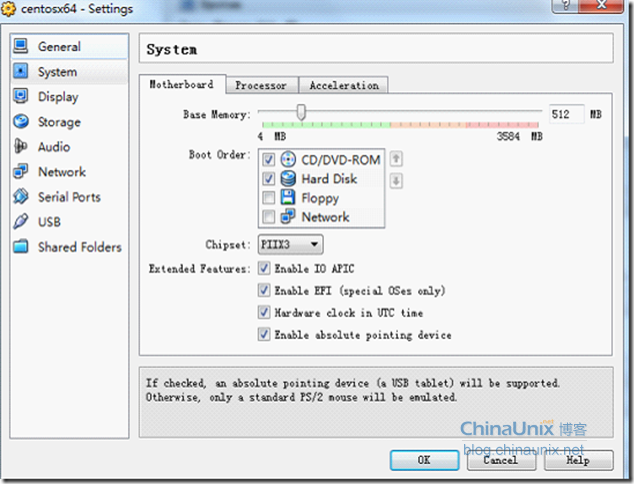Select the Floppy row label
The height and width of the screenshot is (484, 634).
(320, 198)
